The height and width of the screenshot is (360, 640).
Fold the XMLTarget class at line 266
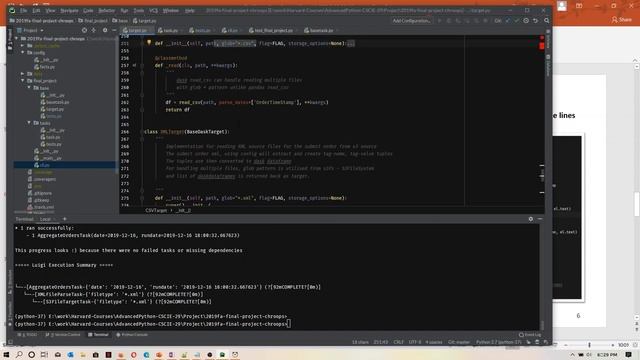tap(142, 132)
